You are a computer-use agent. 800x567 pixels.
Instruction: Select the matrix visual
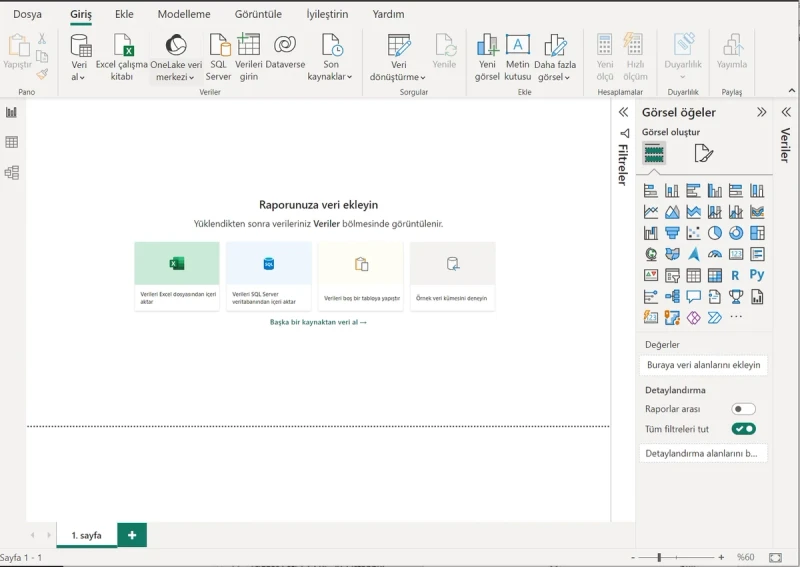[714, 275]
